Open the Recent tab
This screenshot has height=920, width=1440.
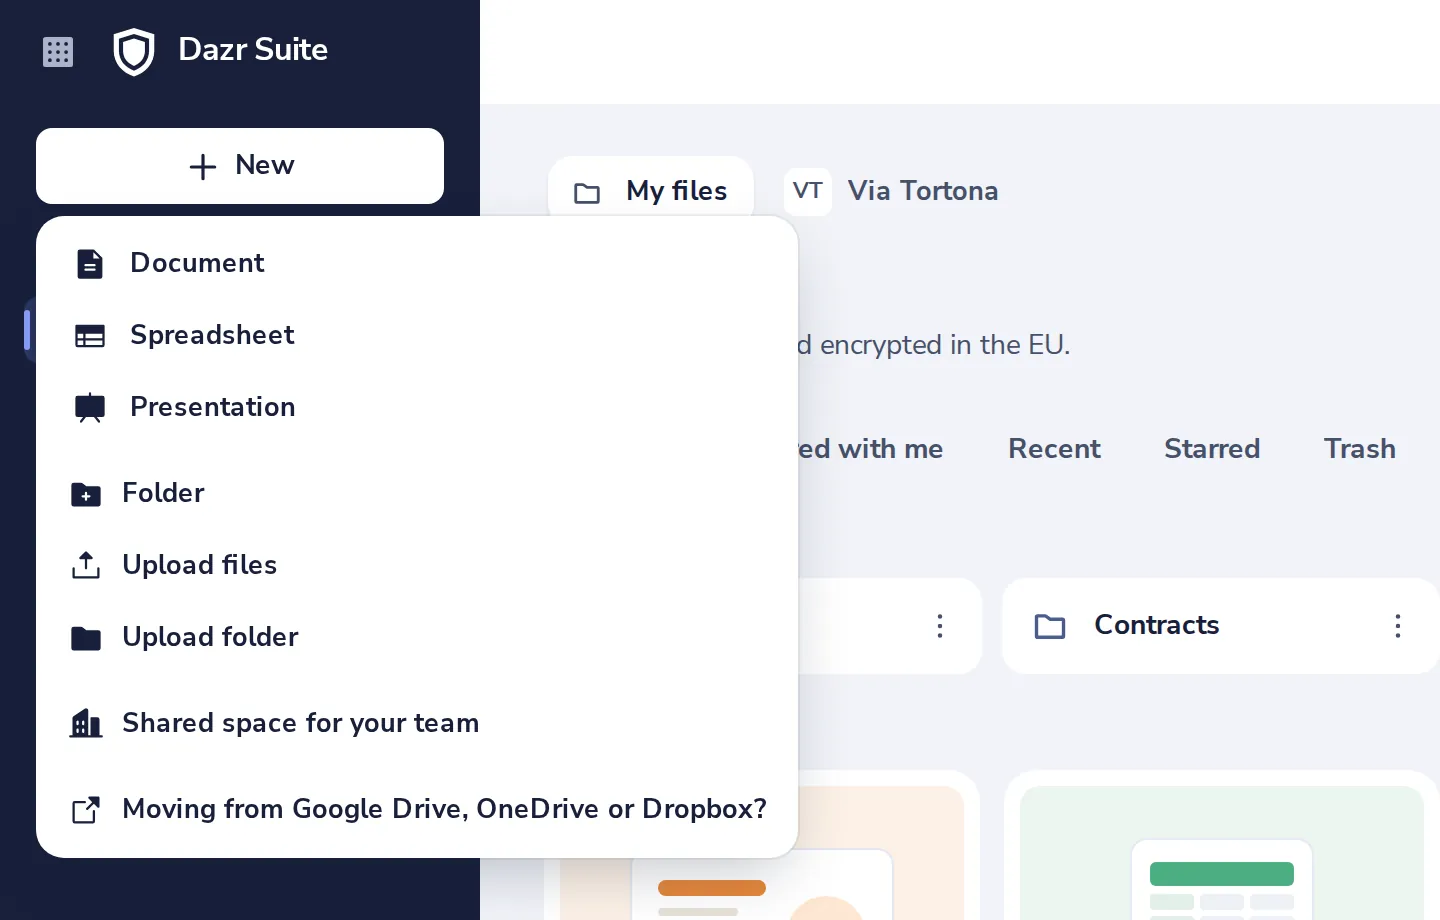[x=1054, y=449]
